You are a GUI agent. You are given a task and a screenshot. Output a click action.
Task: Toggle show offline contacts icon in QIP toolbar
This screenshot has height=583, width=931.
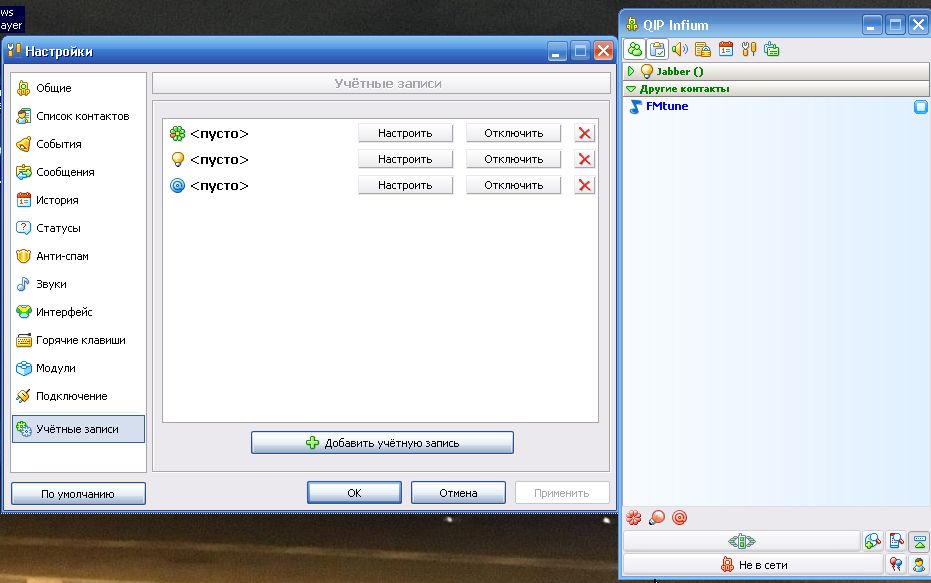[634, 50]
